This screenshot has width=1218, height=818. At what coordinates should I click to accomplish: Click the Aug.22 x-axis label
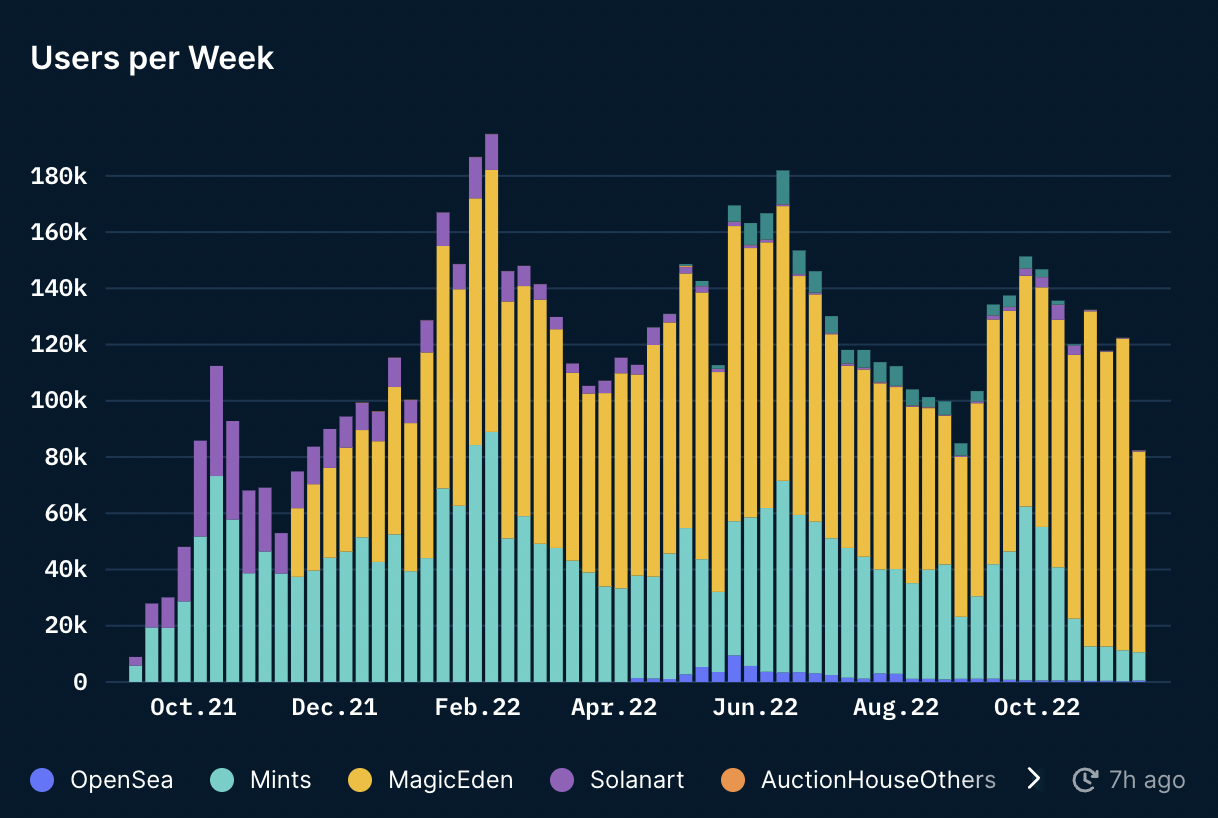896,707
